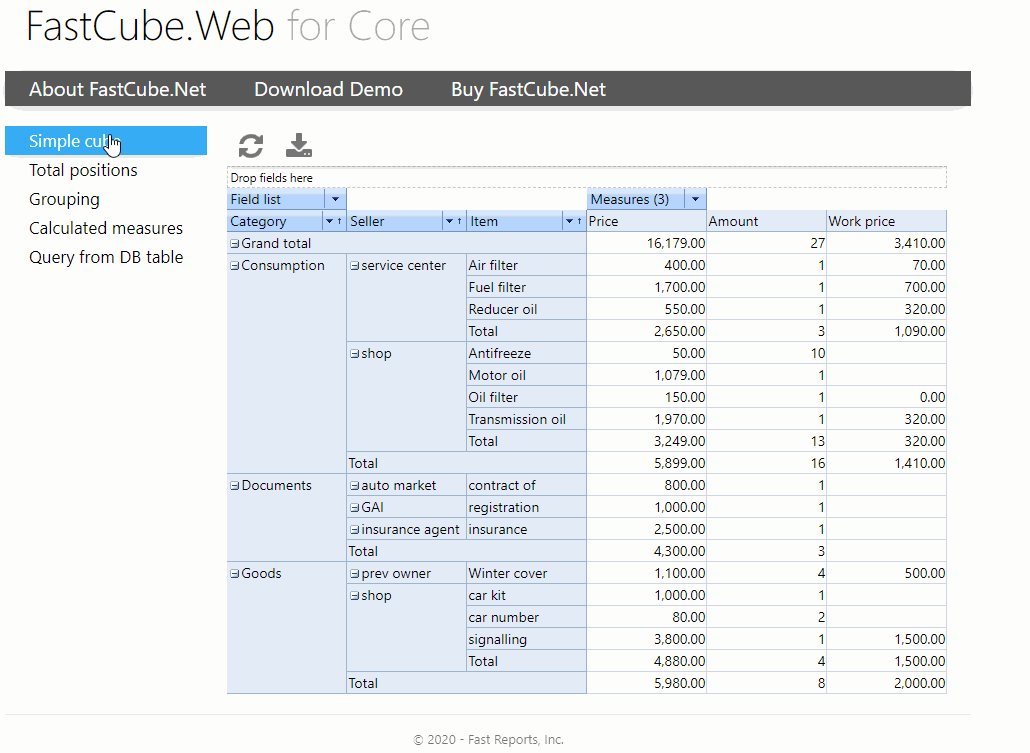Click the Antifreeze row label
Image resolution: width=1030 pixels, height=753 pixels.
pyautogui.click(x=526, y=354)
